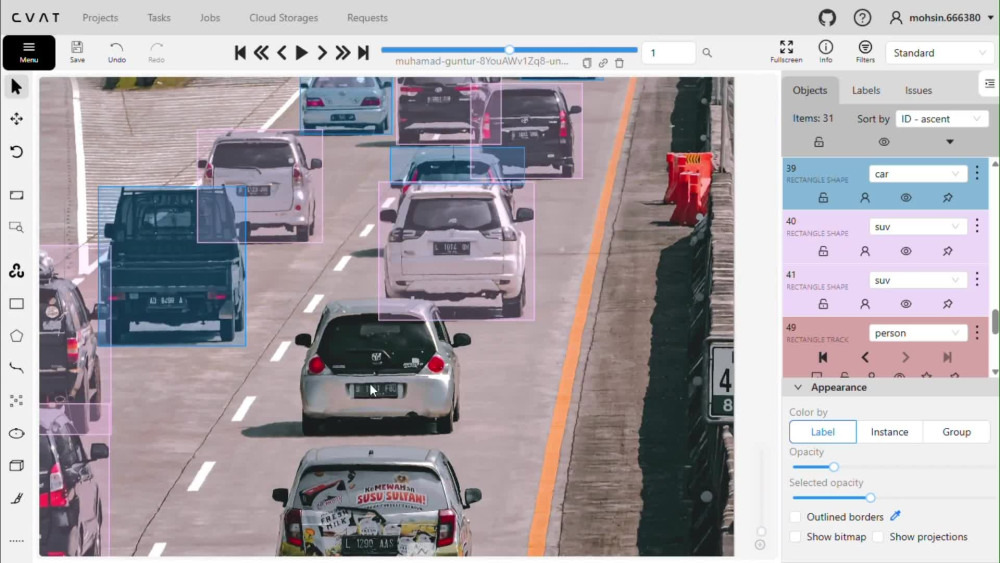Open the three-dot menu for object 39

click(x=977, y=173)
